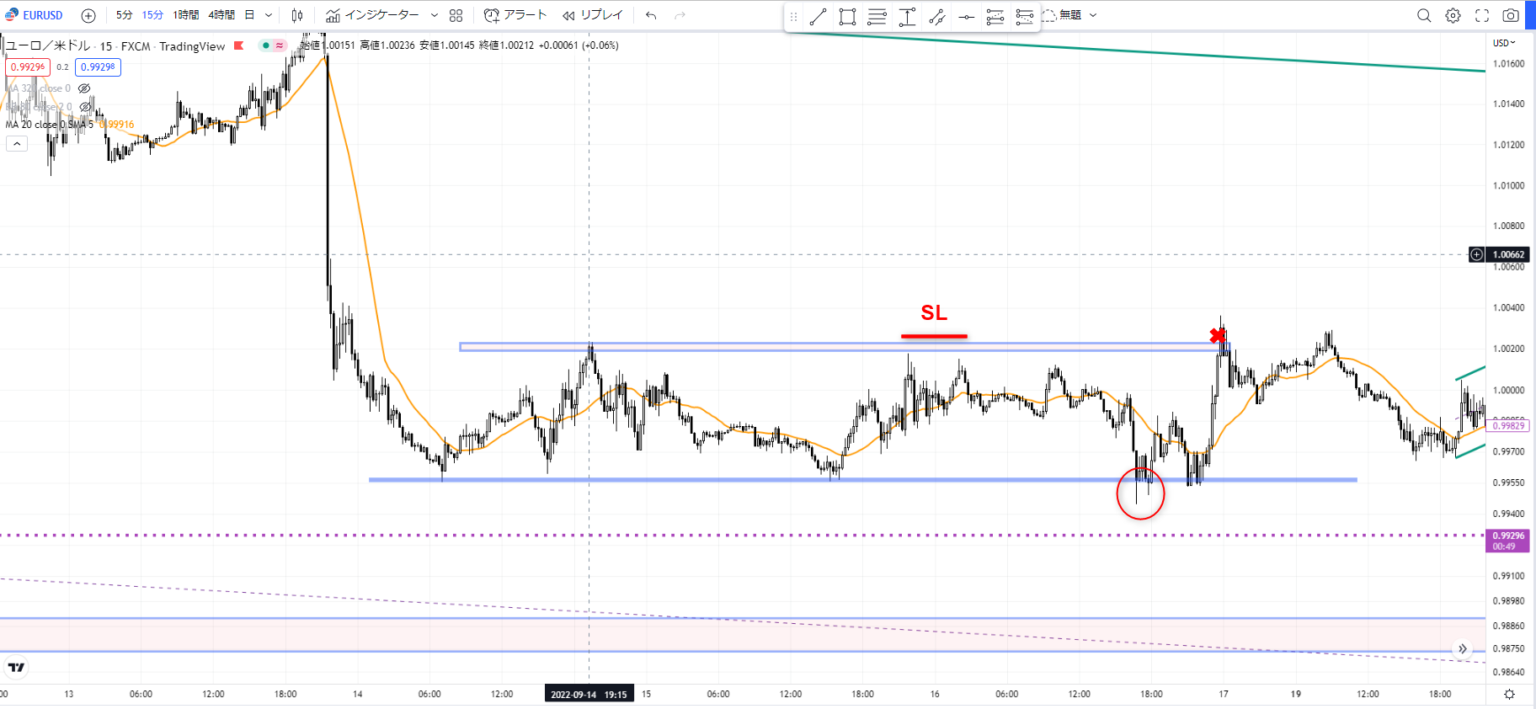Open the USD currency dropdown on price axis
The height and width of the screenshot is (709, 1536).
pos(1503,43)
